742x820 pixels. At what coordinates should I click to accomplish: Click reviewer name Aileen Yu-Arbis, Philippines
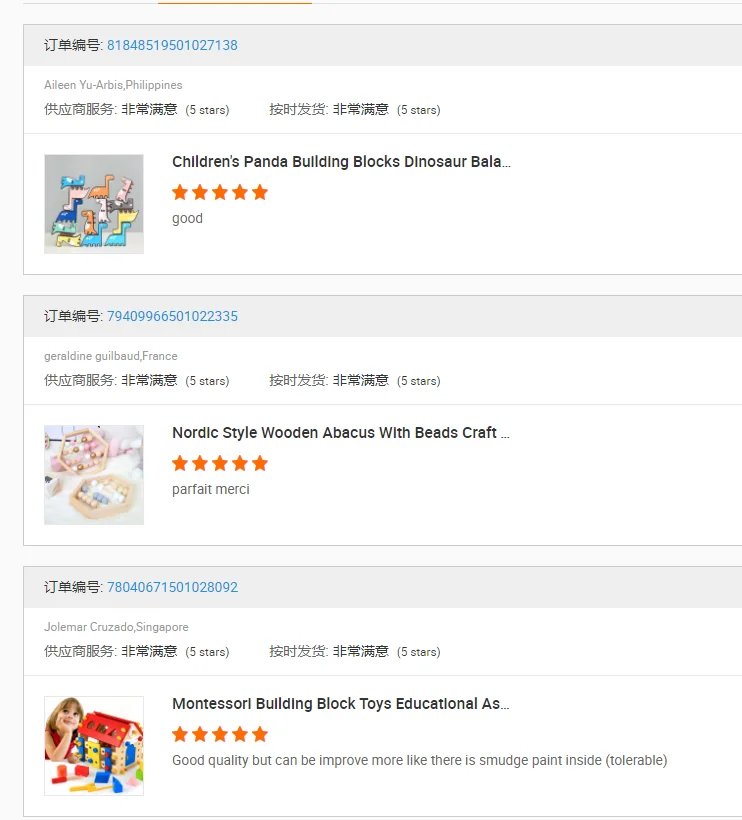click(113, 85)
